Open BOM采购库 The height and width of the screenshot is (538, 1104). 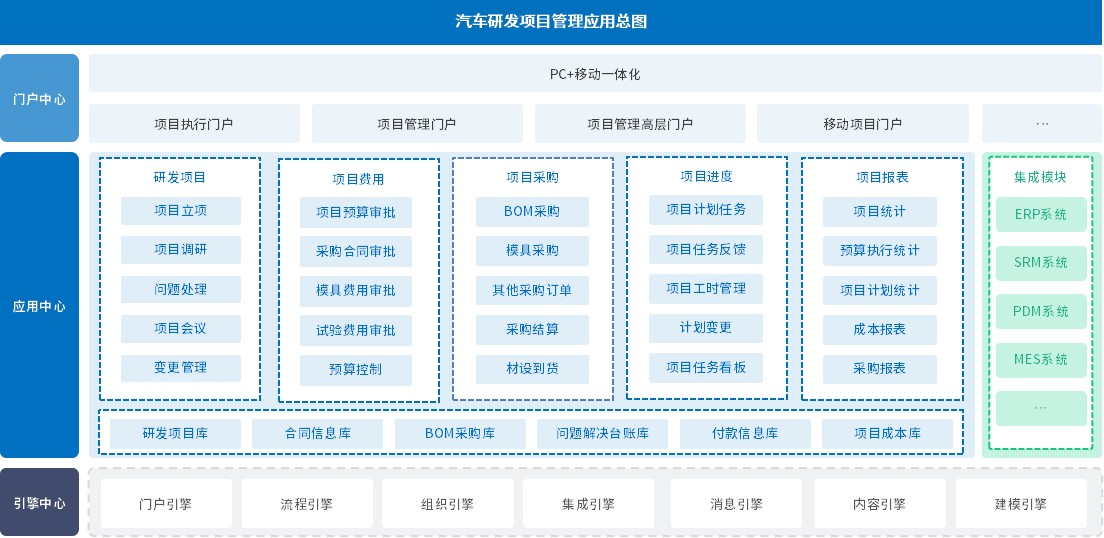460,434
